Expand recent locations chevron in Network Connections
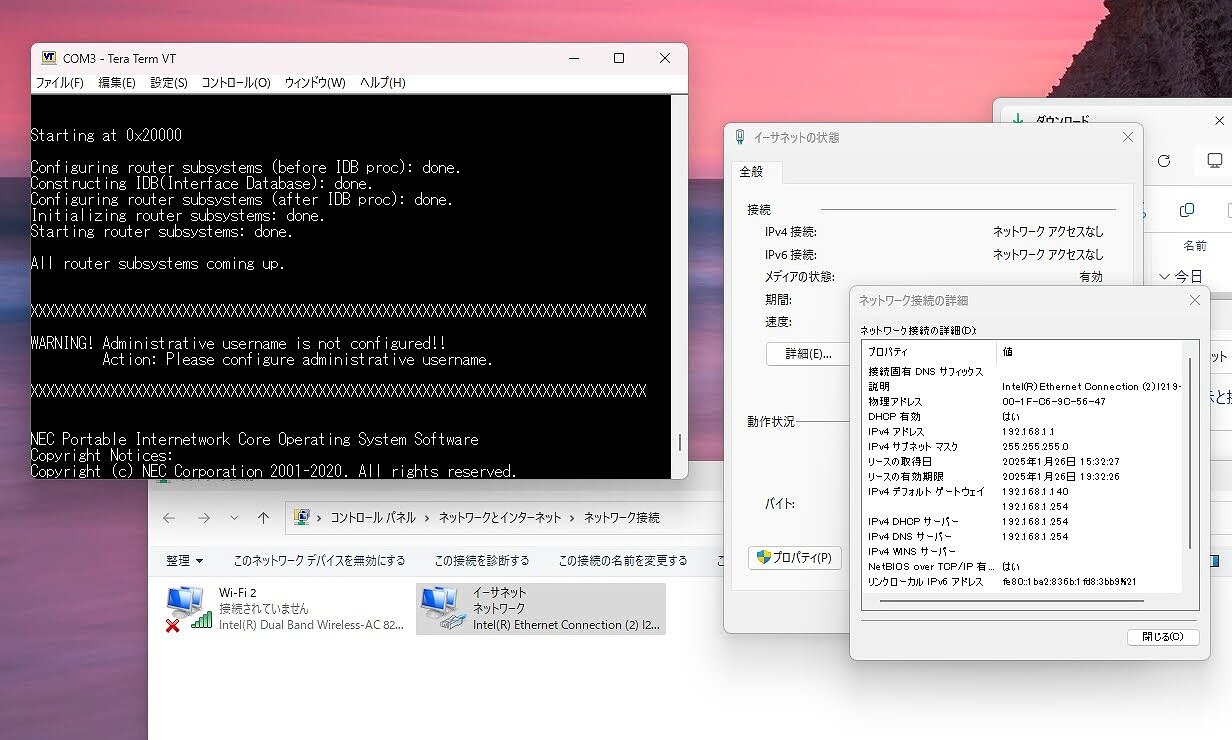 pyautogui.click(x=234, y=518)
